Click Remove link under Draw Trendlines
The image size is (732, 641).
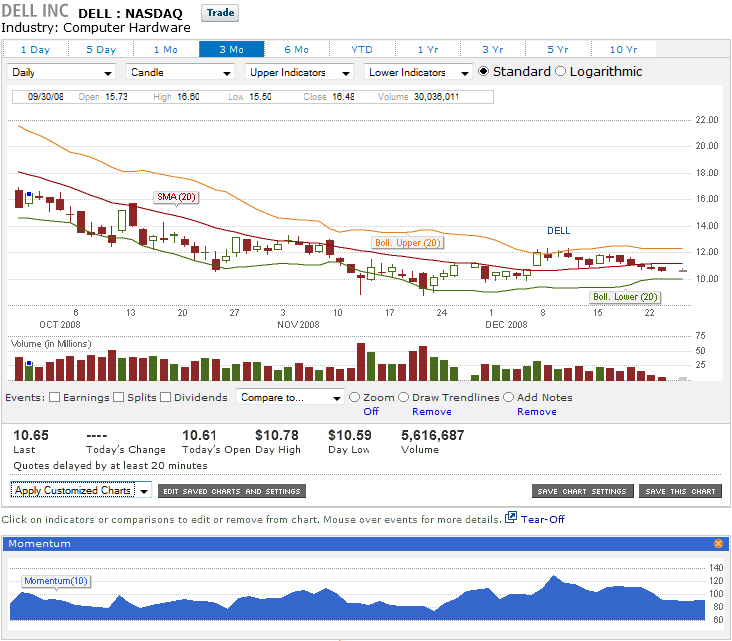click(x=431, y=411)
